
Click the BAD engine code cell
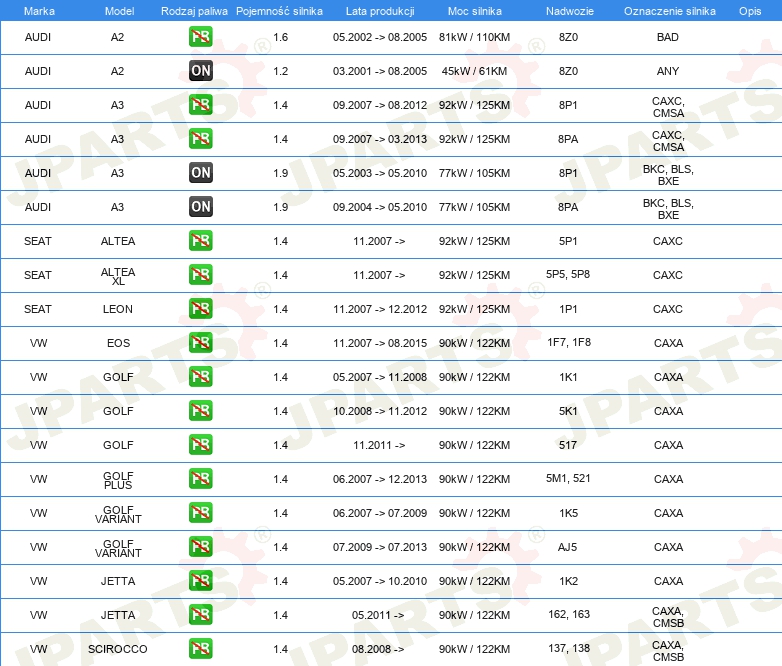point(668,37)
